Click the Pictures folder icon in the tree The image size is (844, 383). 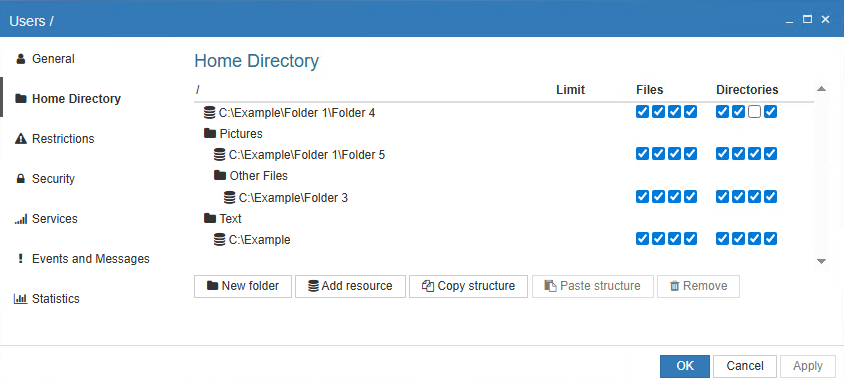(x=210, y=133)
